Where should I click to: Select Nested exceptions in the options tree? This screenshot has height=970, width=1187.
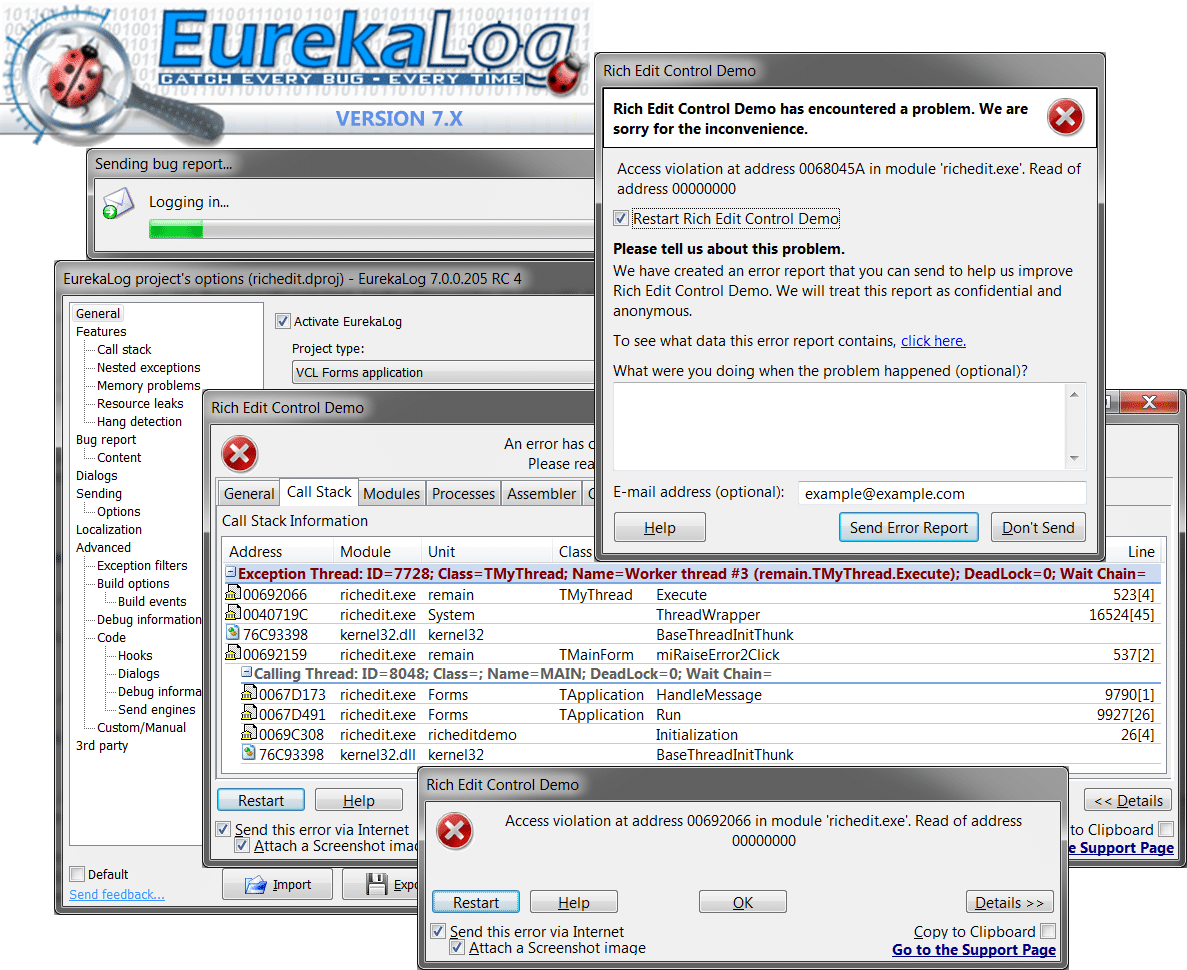tap(148, 367)
